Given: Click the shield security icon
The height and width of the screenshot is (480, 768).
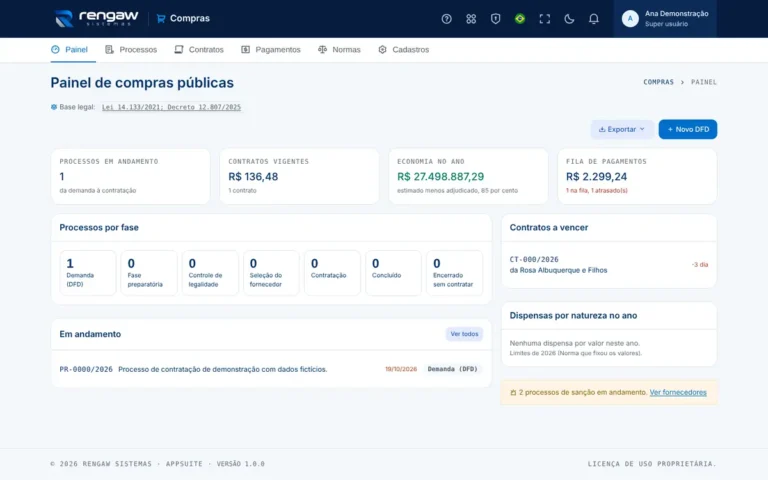Looking at the screenshot, I should coord(495,19).
